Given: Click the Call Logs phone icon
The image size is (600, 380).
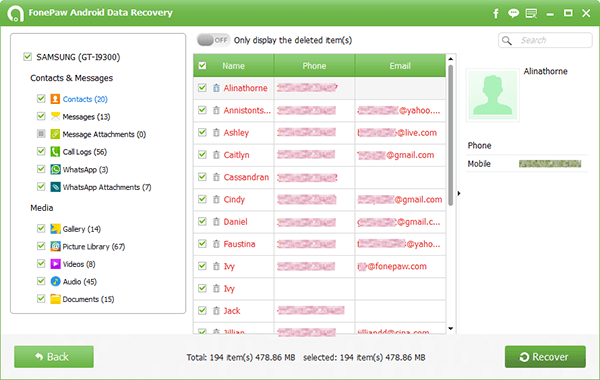Looking at the screenshot, I should click(55, 152).
